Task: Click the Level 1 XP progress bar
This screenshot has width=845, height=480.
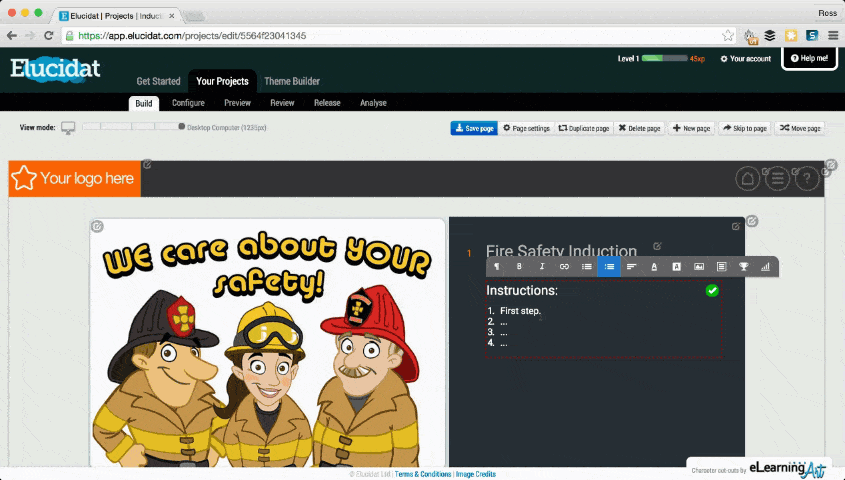Action: pyautogui.click(x=664, y=58)
